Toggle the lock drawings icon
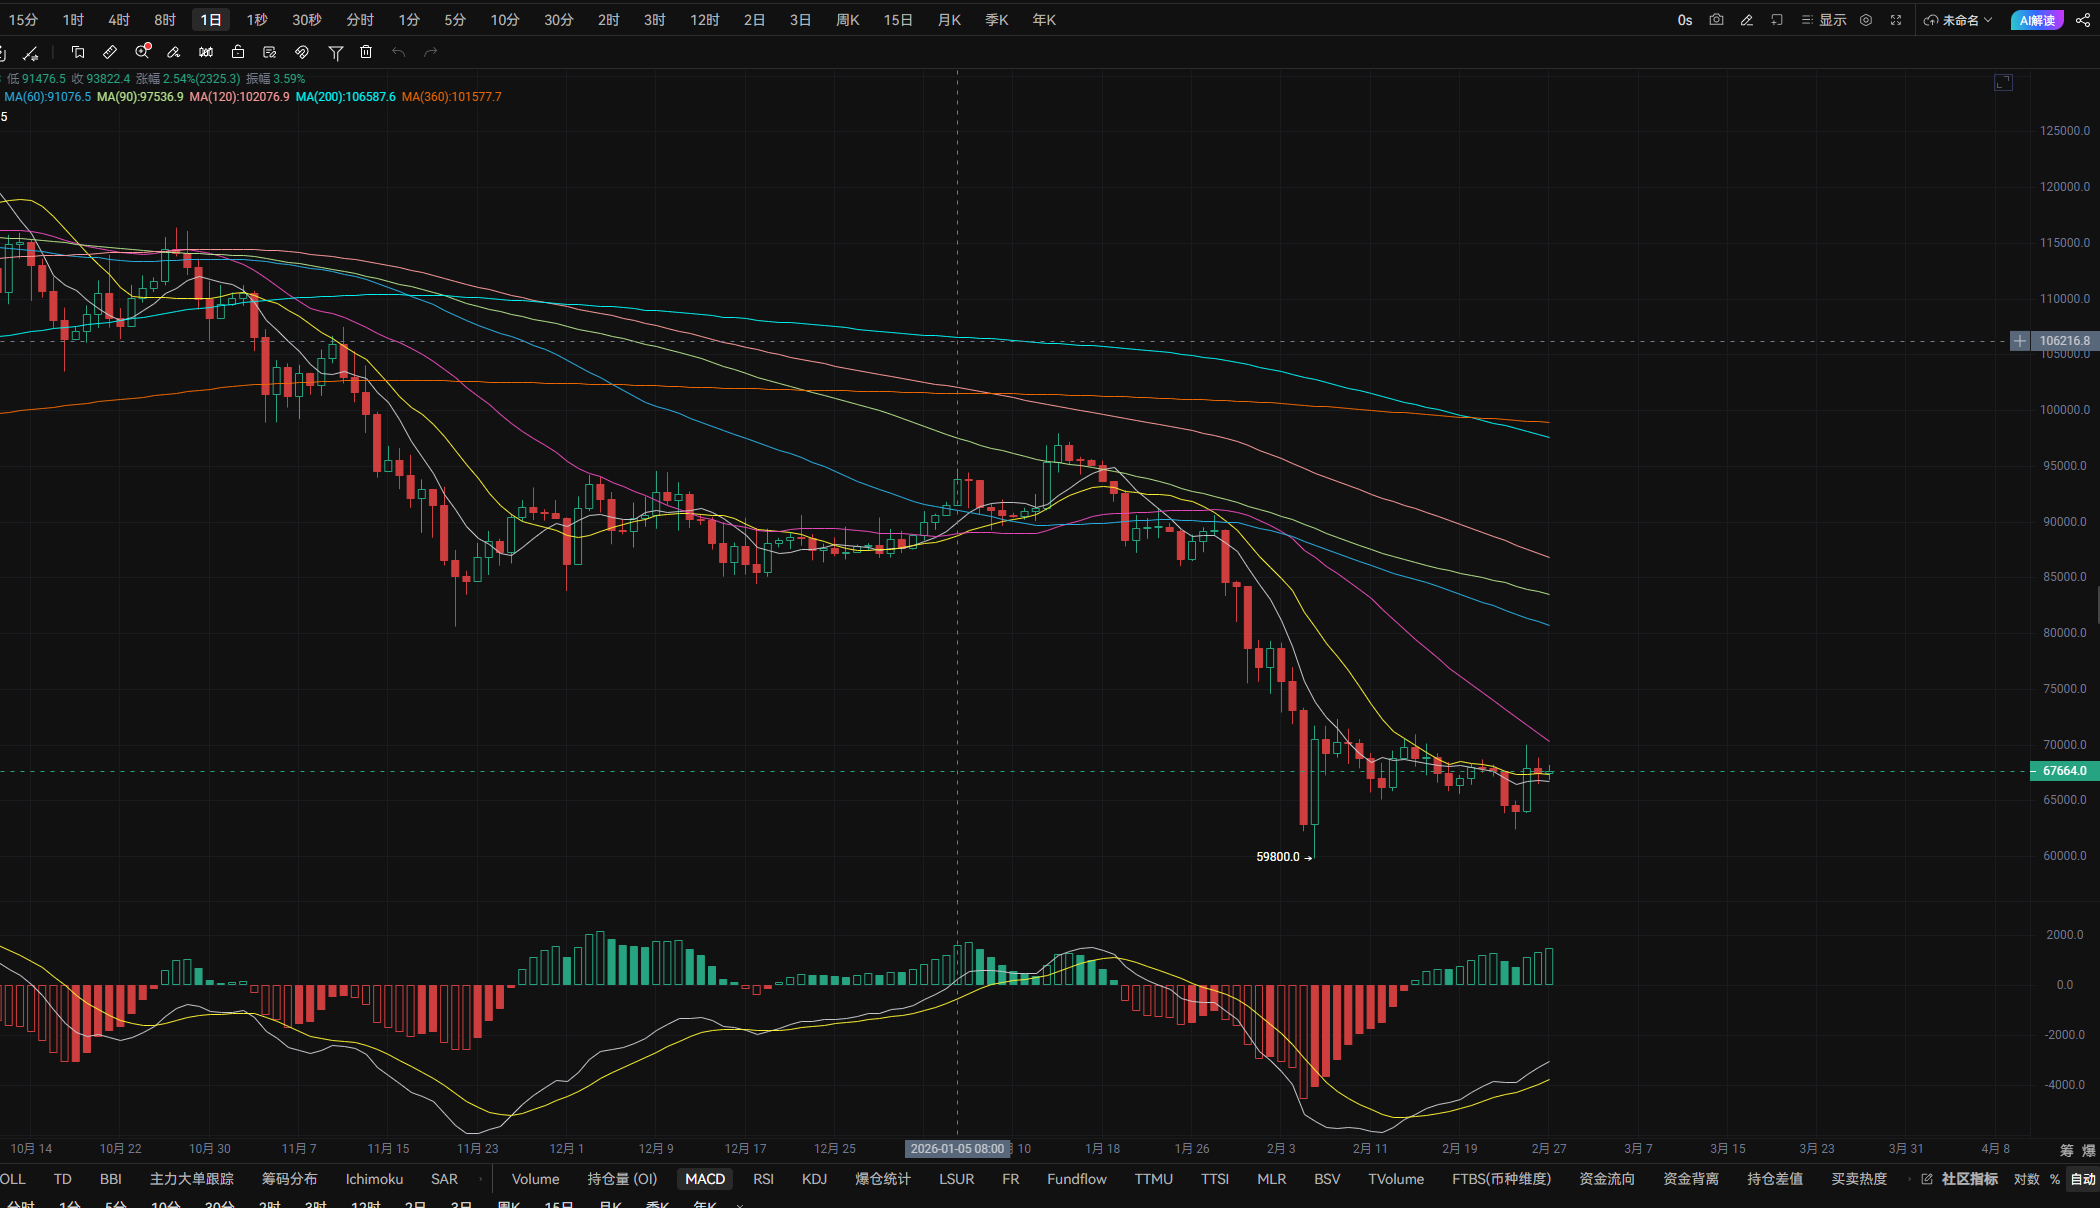2100x1208 pixels. 238,52
